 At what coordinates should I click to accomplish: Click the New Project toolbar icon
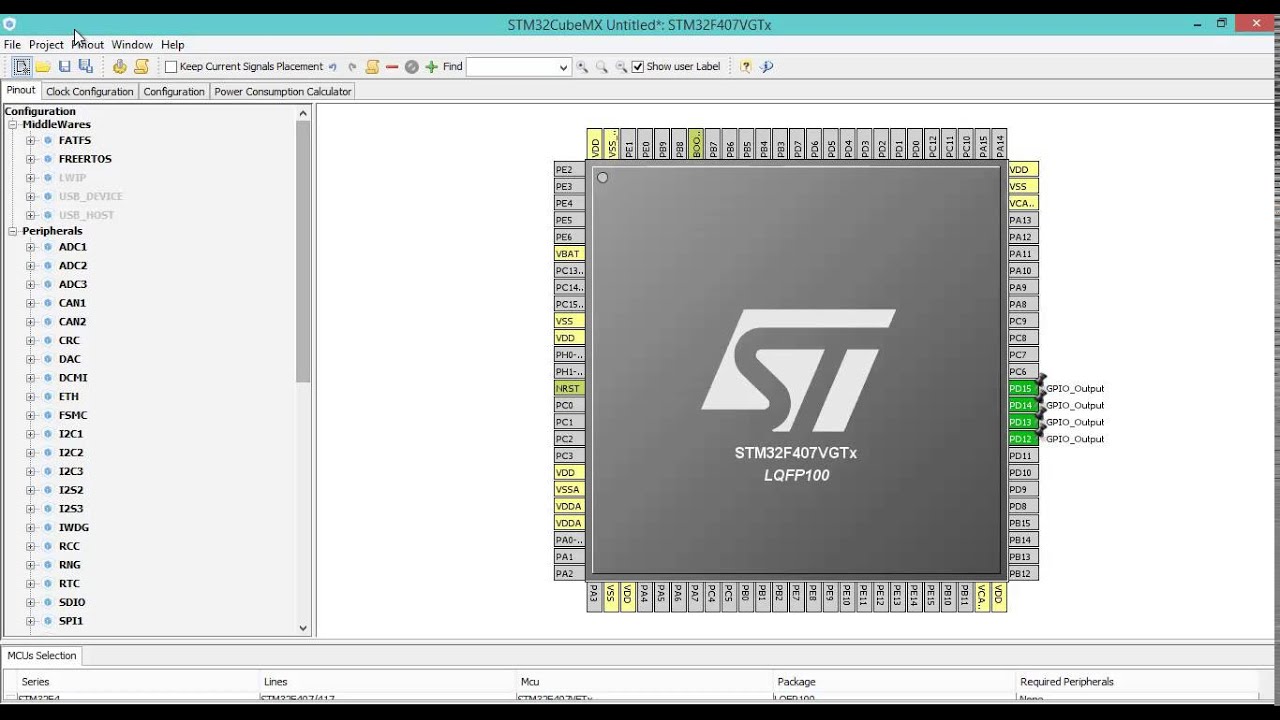tap(22, 67)
